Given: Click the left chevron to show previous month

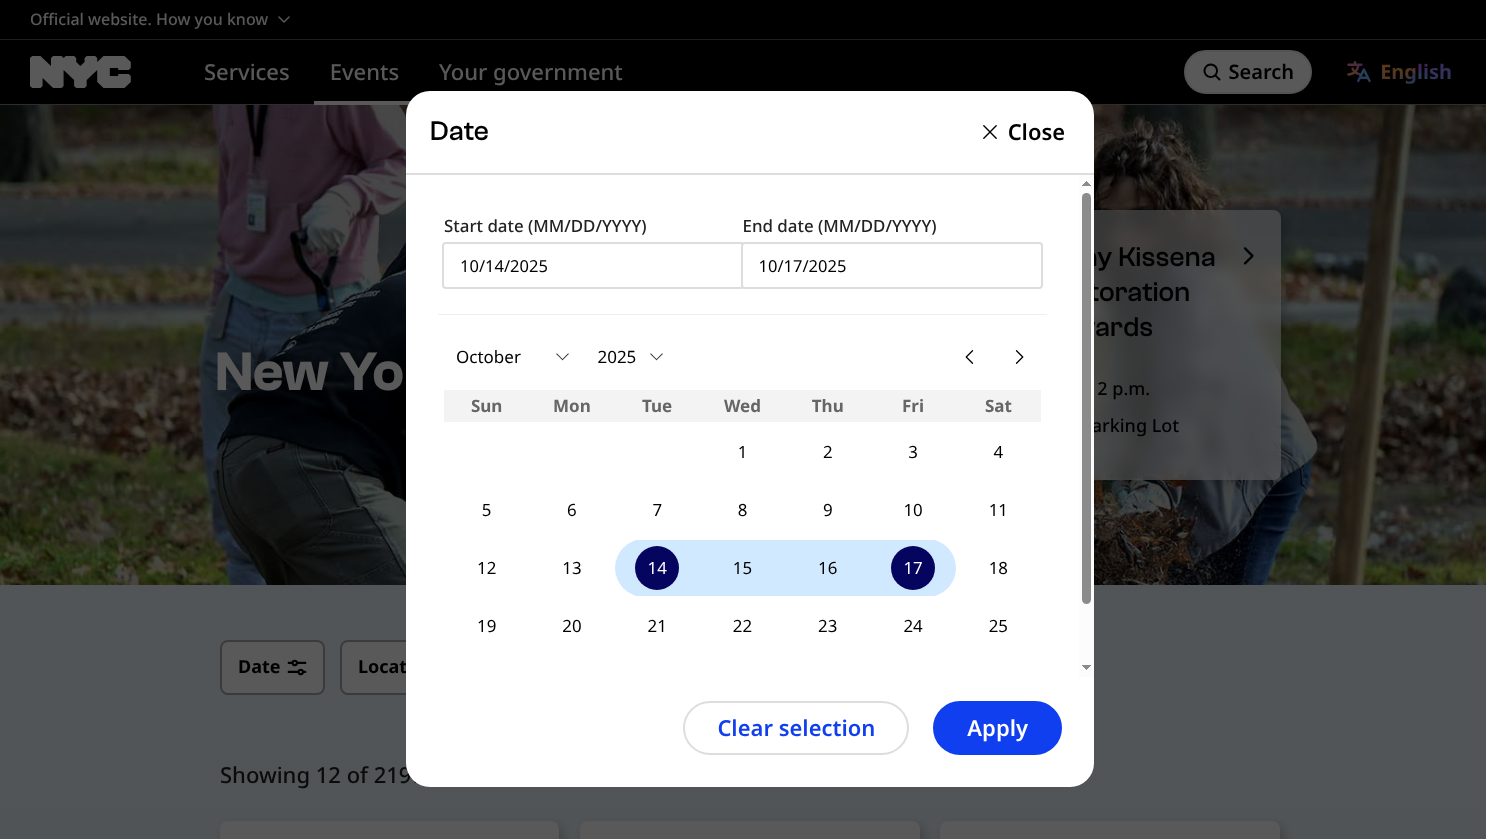Looking at the screenshot, I should [969, 356].
